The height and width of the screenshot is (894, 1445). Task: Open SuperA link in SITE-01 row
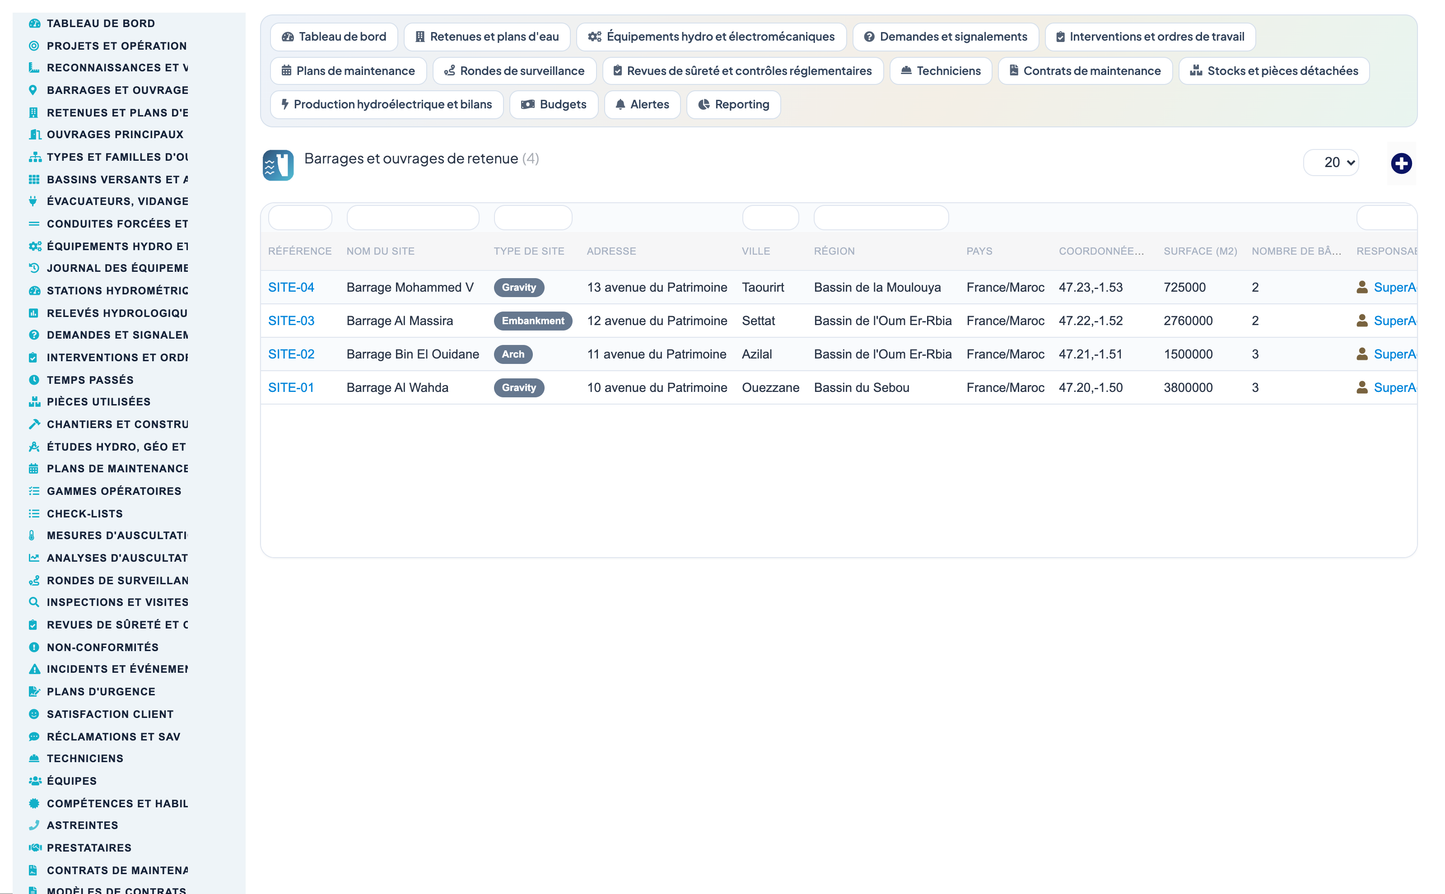[x=1395, y=388]
